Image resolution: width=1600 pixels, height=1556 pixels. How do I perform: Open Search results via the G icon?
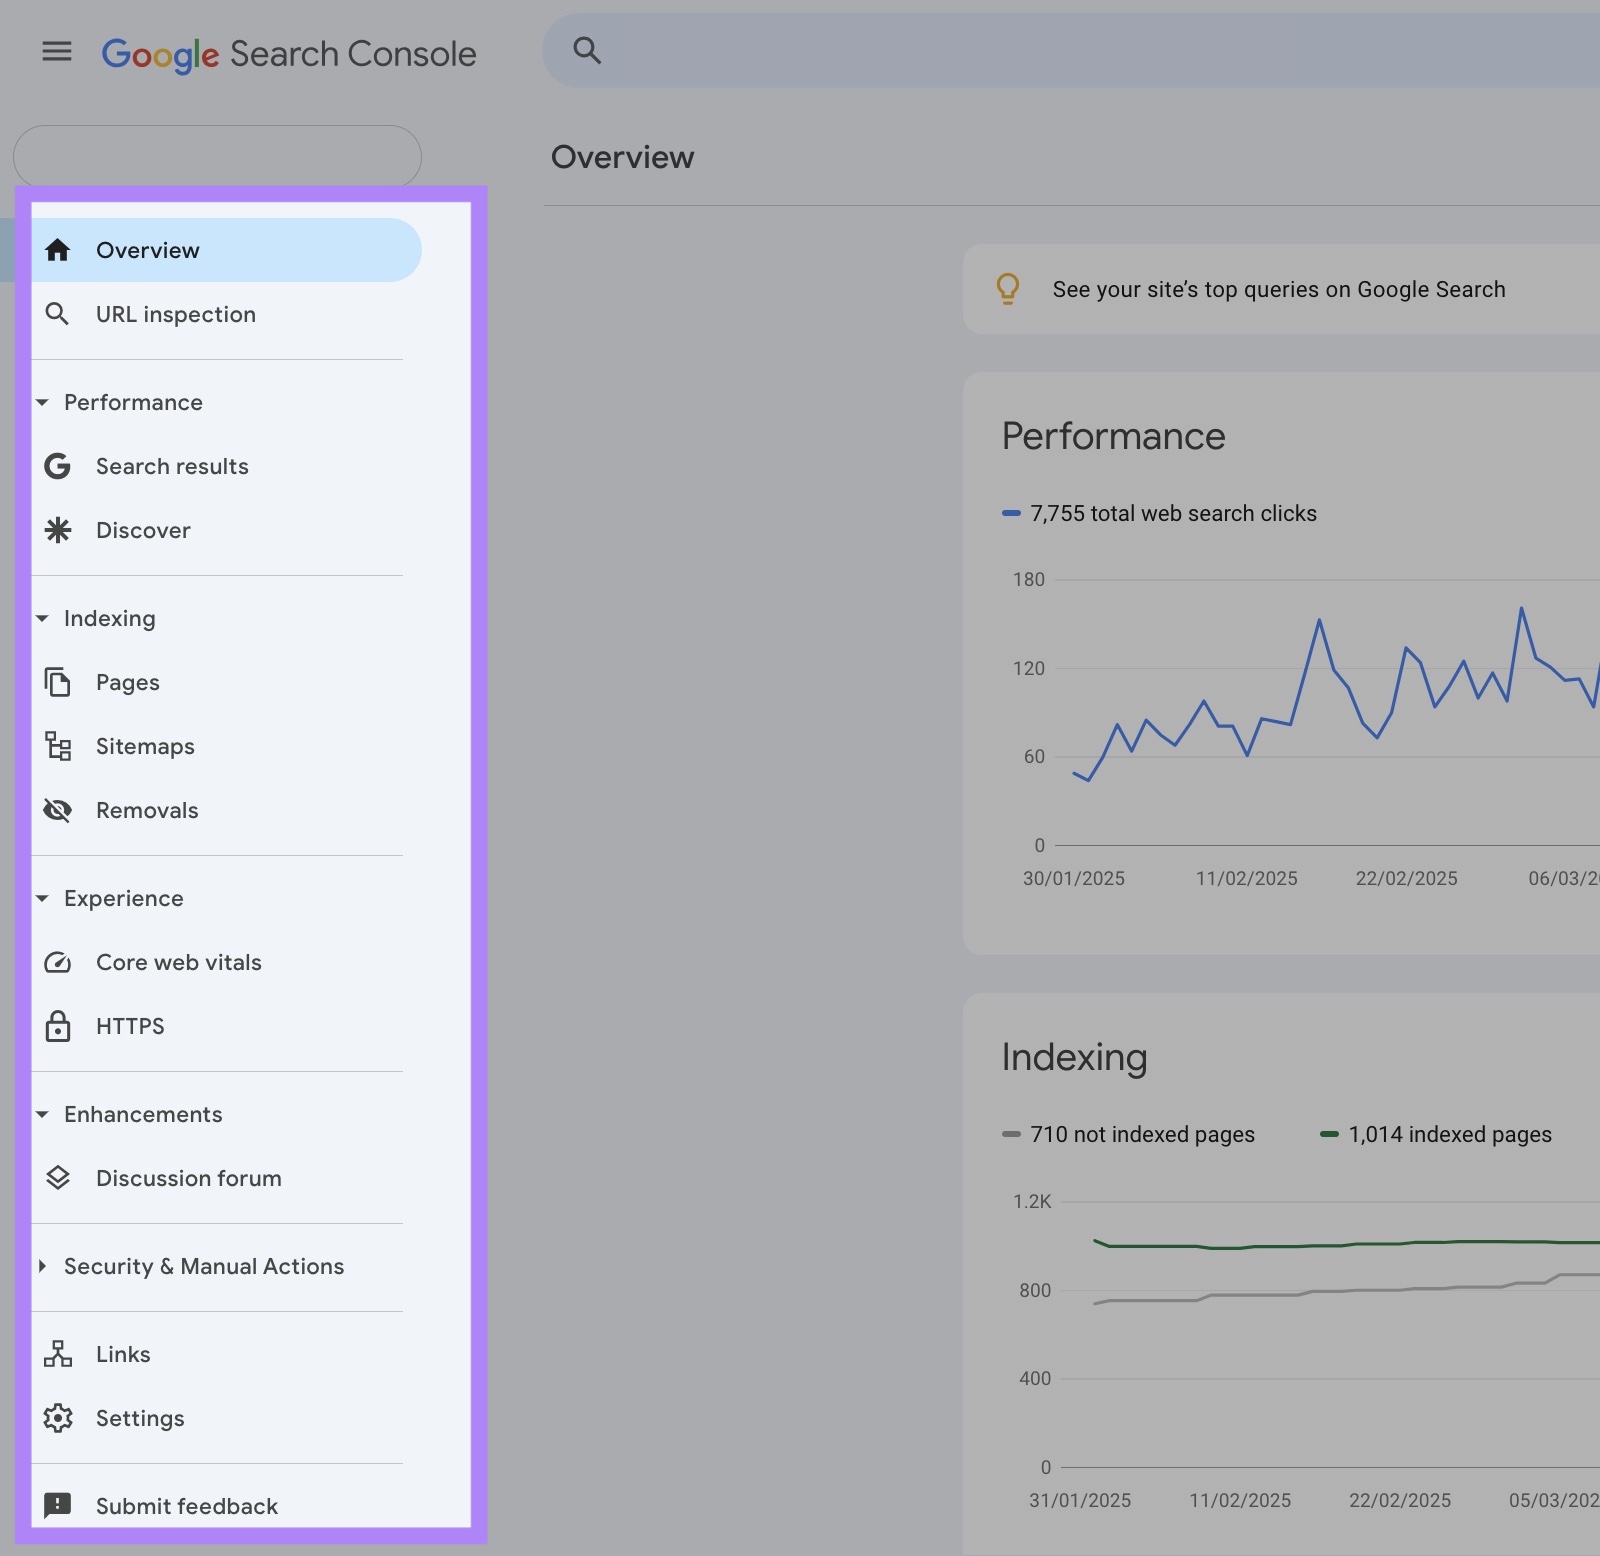pyautogui.click(x=57, y=466)
